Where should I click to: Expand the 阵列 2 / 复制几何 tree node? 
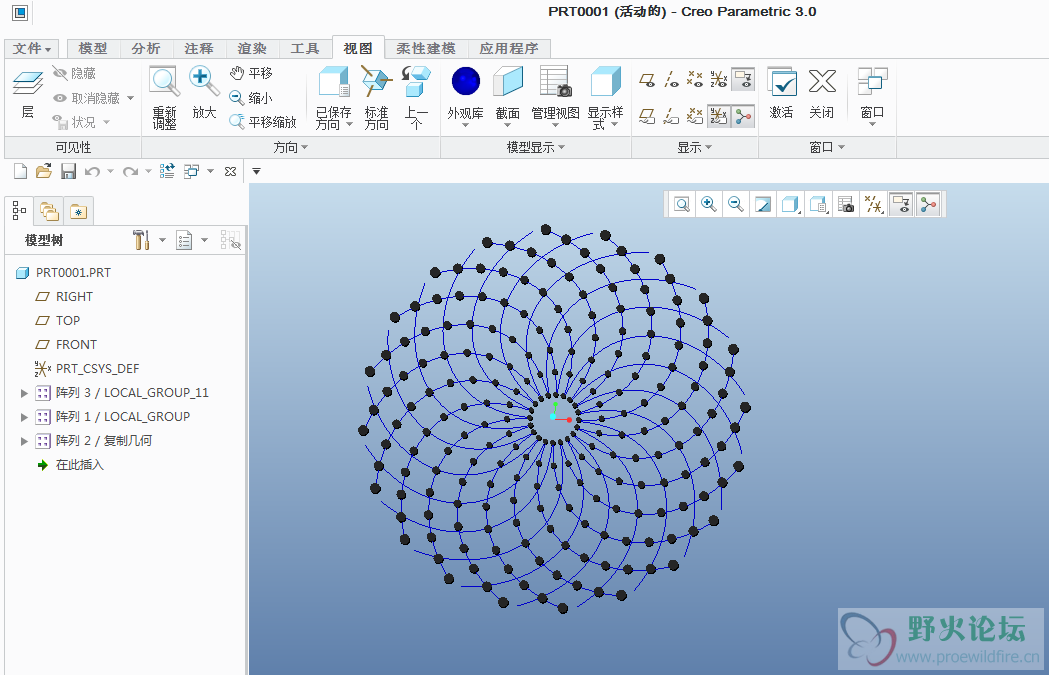[x=25, y=441]
